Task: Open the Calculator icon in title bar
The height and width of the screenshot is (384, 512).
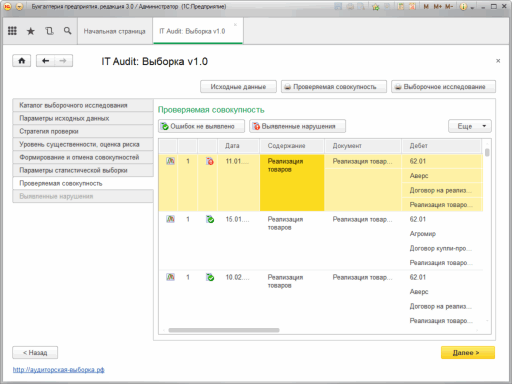Action: tap(401, 6)
